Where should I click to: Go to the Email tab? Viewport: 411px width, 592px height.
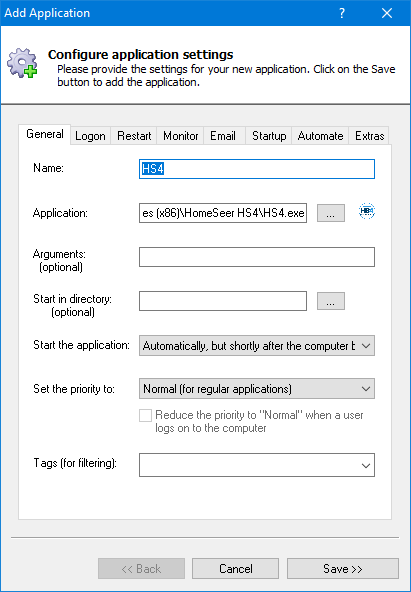(223, 136)
